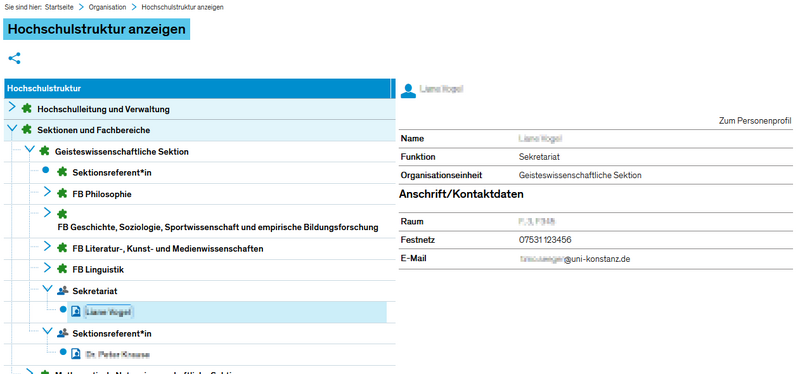Click the share icon below the page title
800x374 pixels.
click(14, 58)
